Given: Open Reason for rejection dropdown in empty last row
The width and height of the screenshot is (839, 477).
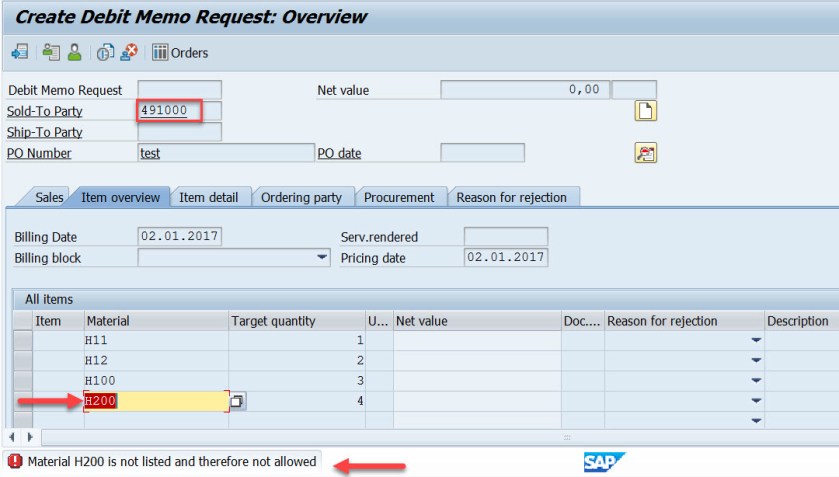Looking at the screenshot, I should 756,421.
